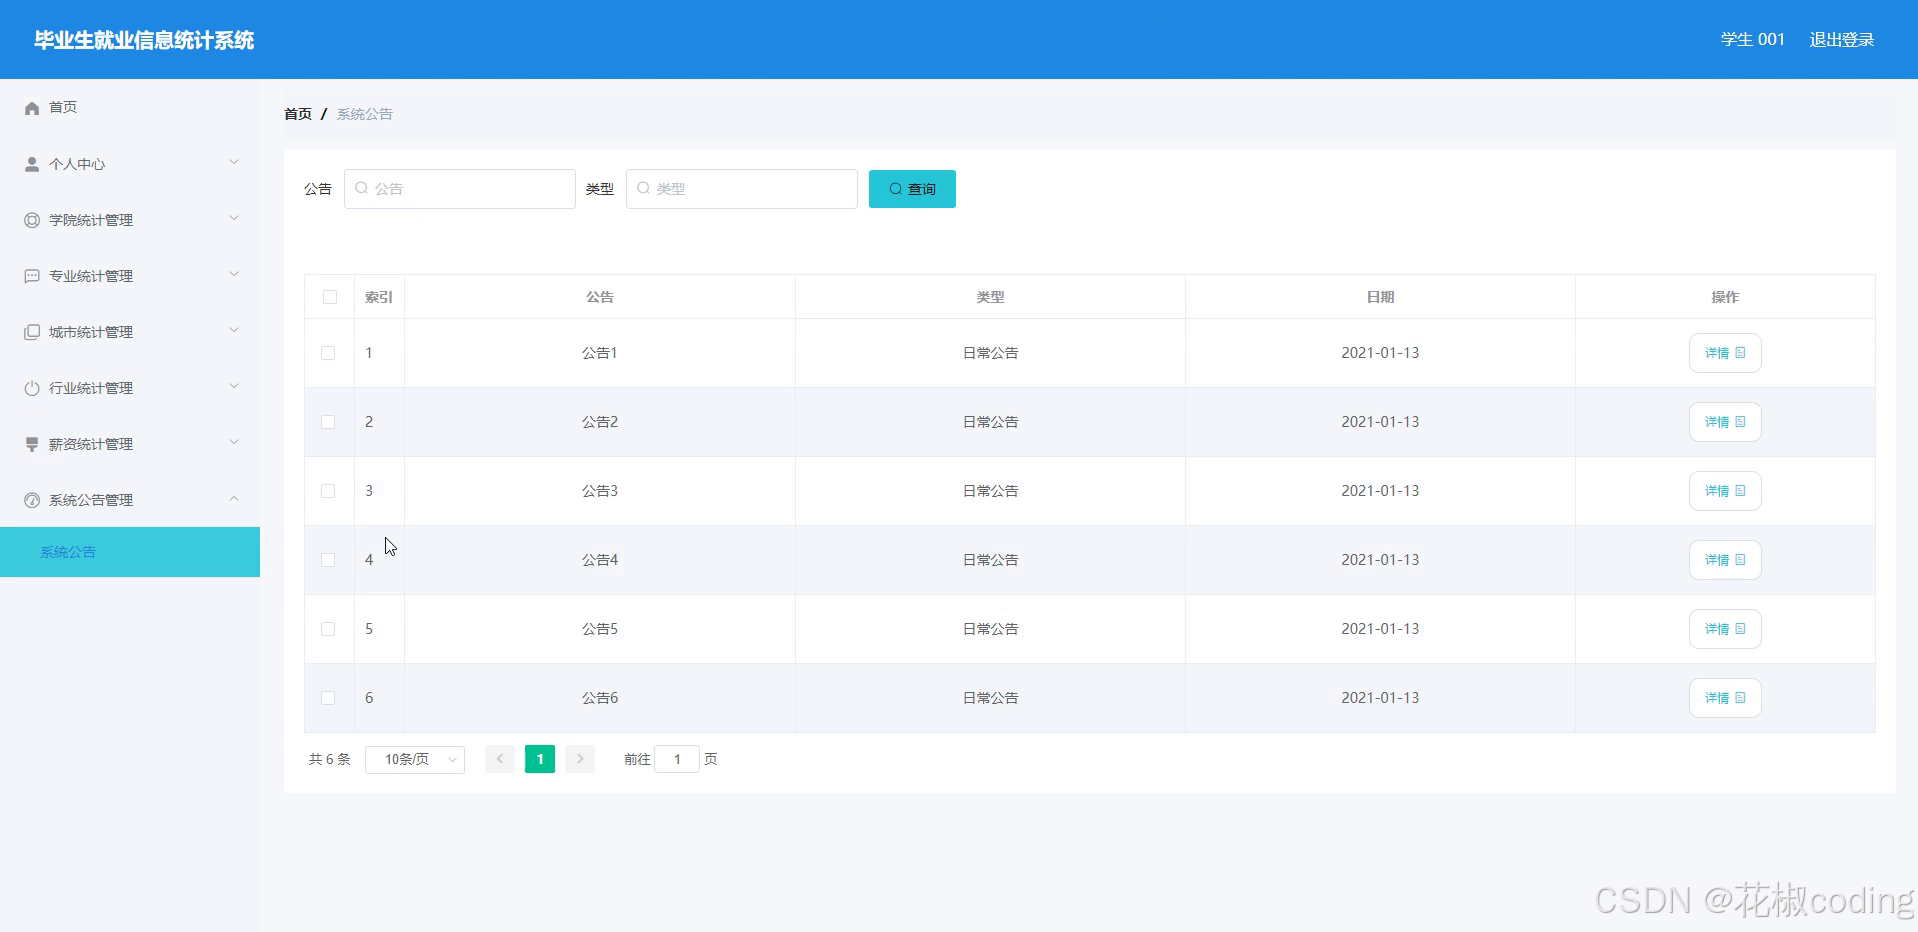Go to previous page arrow

500,759
